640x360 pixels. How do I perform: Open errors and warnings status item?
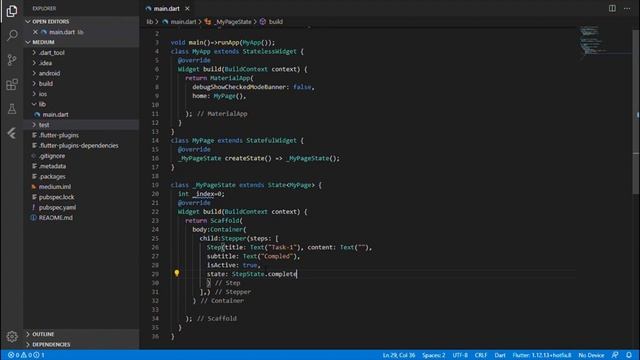pos(26,355)
